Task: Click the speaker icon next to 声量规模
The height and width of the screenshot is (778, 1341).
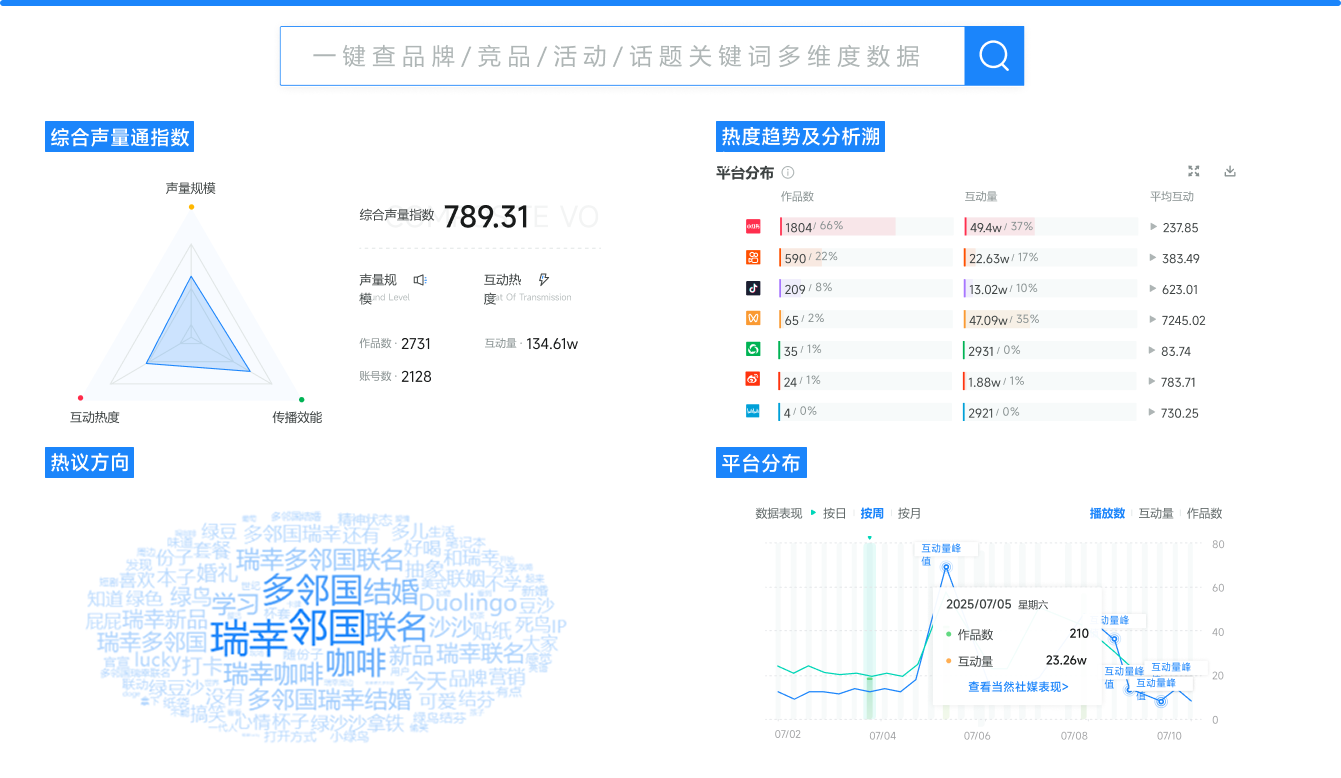Action: coord(421,280)
